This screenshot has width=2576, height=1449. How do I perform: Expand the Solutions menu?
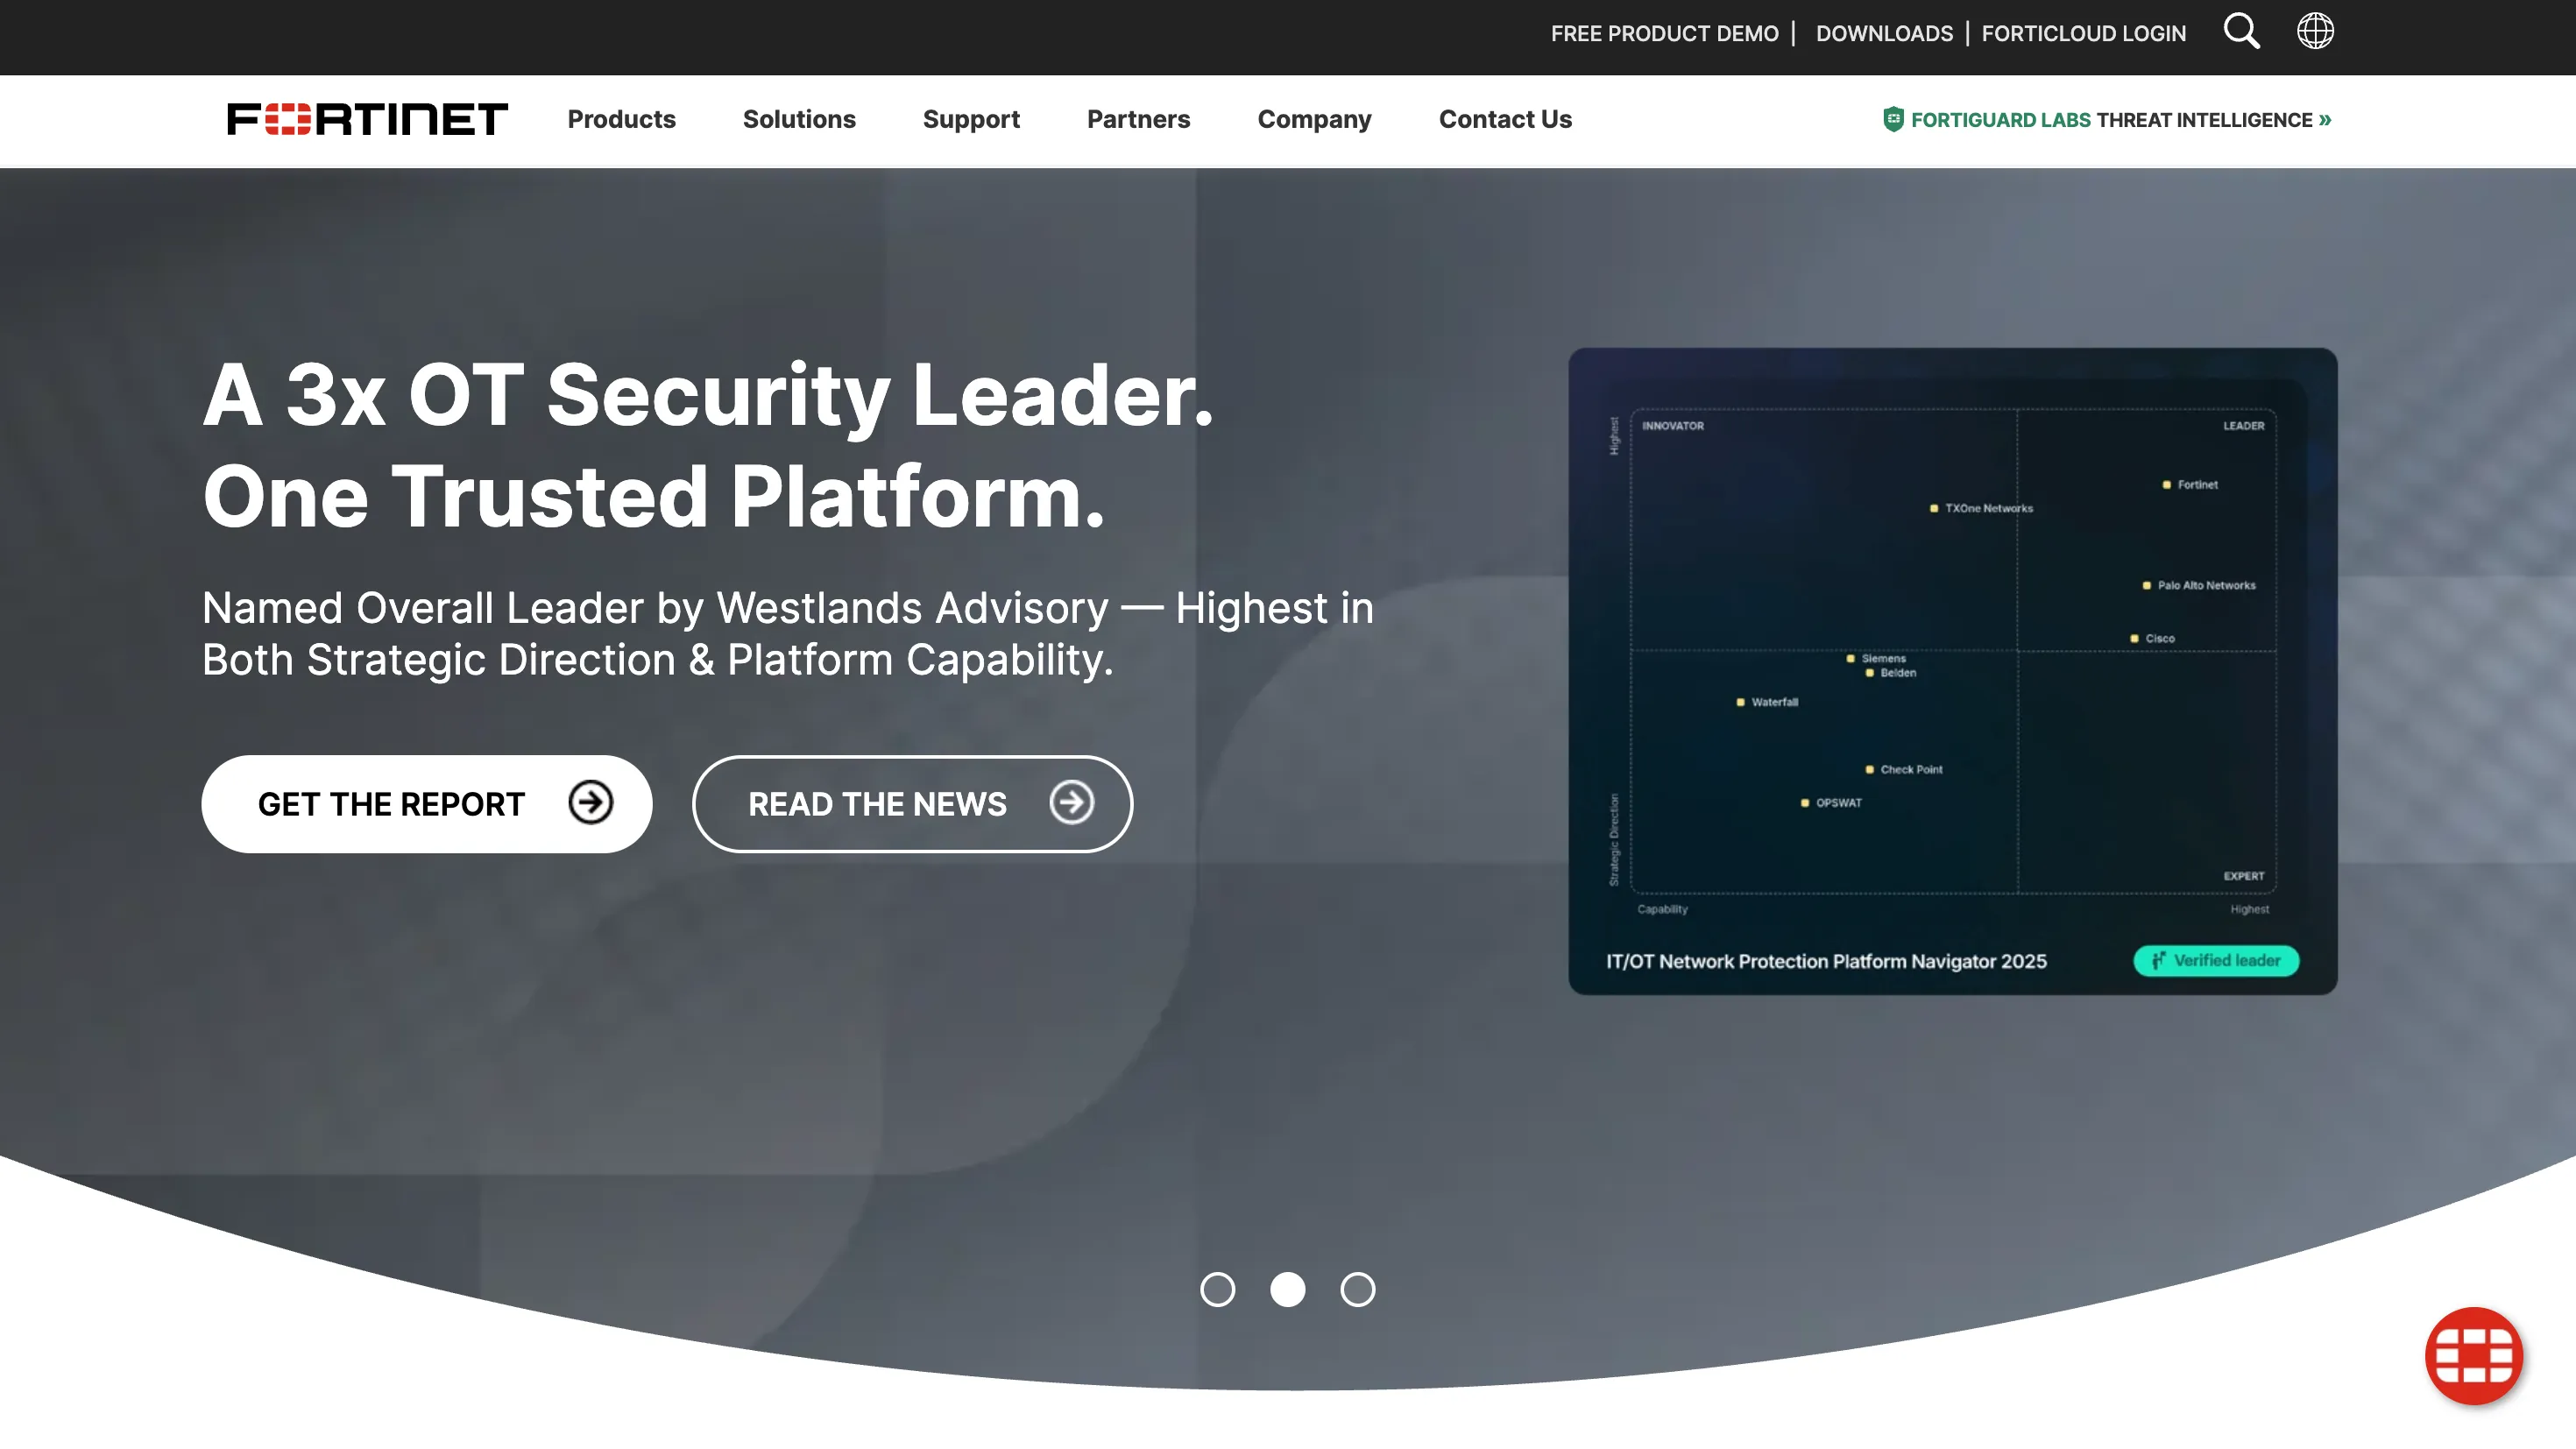798,119
